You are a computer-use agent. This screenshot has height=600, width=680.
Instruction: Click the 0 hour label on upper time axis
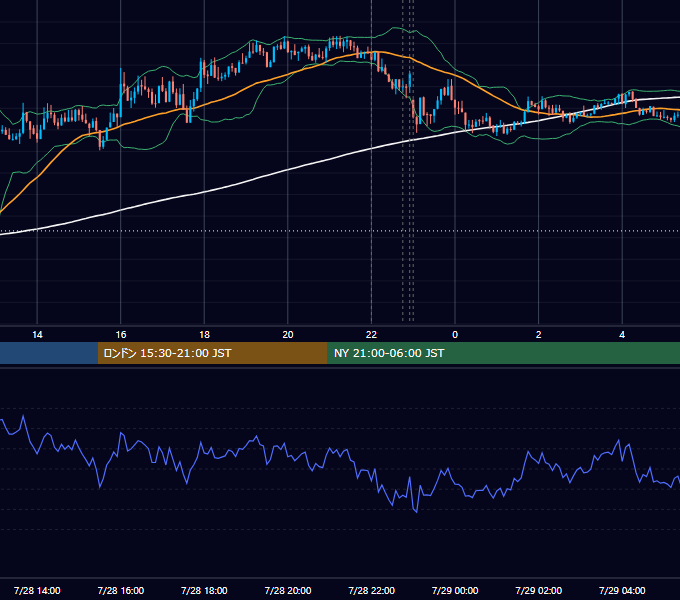(x=455, y=335)
